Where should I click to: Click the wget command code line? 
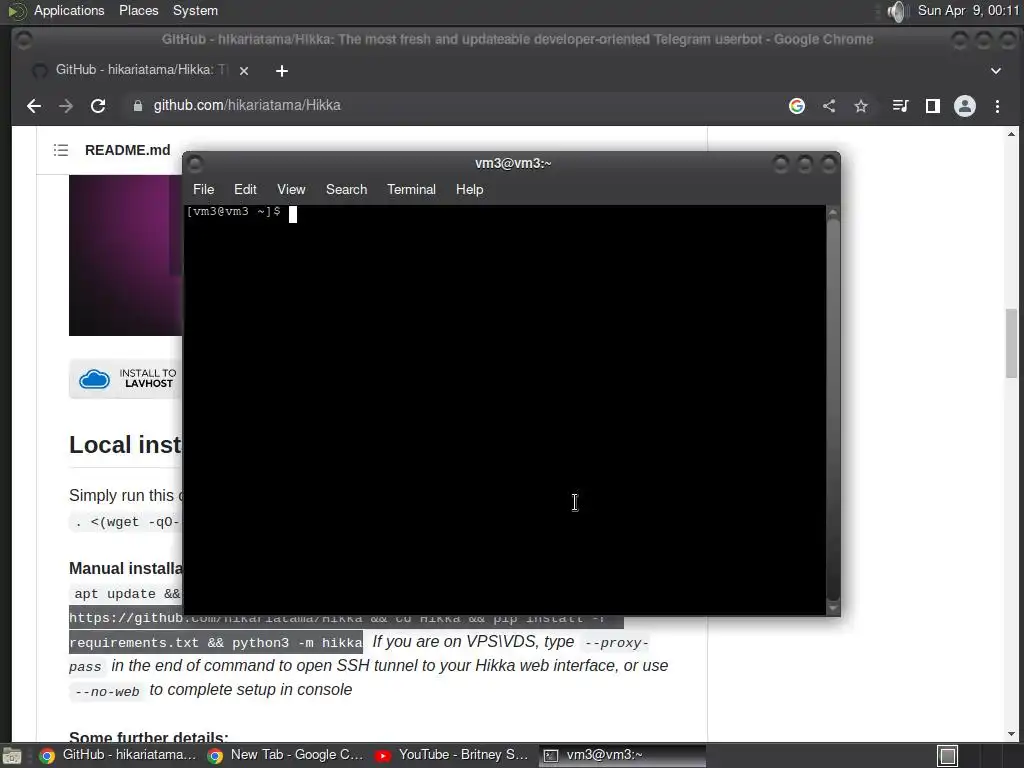127,522
